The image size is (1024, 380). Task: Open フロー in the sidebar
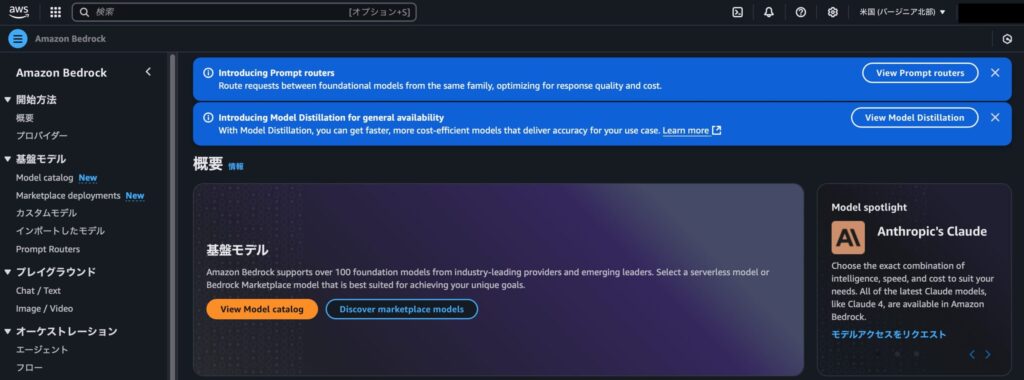pyautogui.click(x=29, y=368)
